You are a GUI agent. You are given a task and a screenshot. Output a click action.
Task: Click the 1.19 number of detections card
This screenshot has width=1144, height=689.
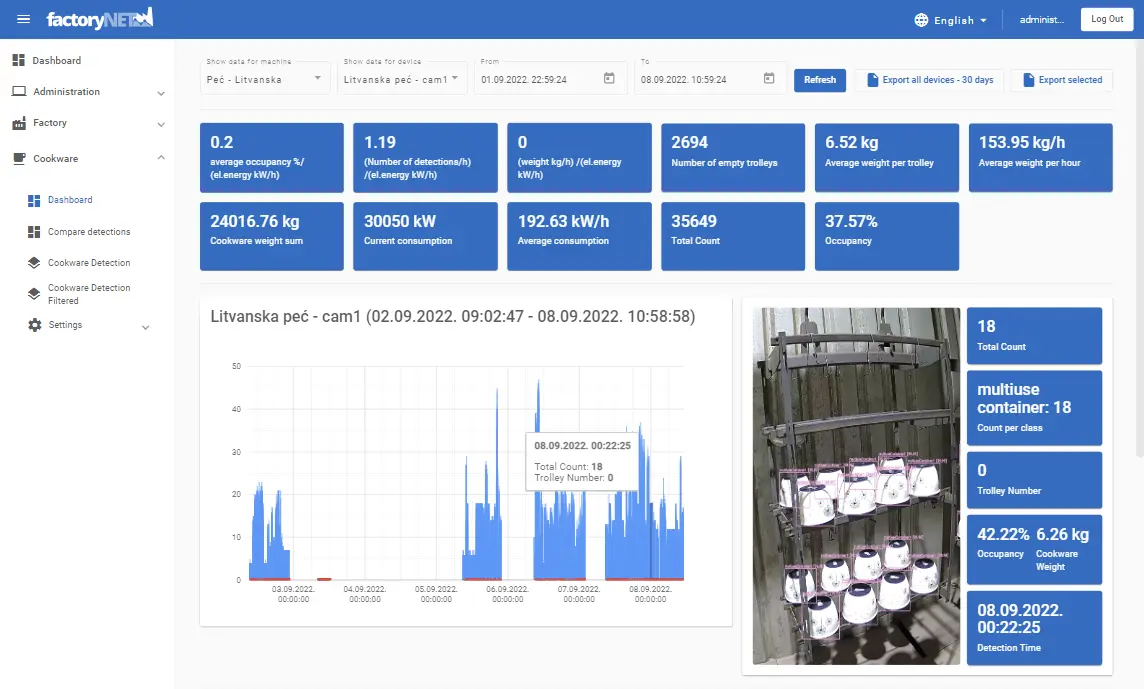[425, 158]
